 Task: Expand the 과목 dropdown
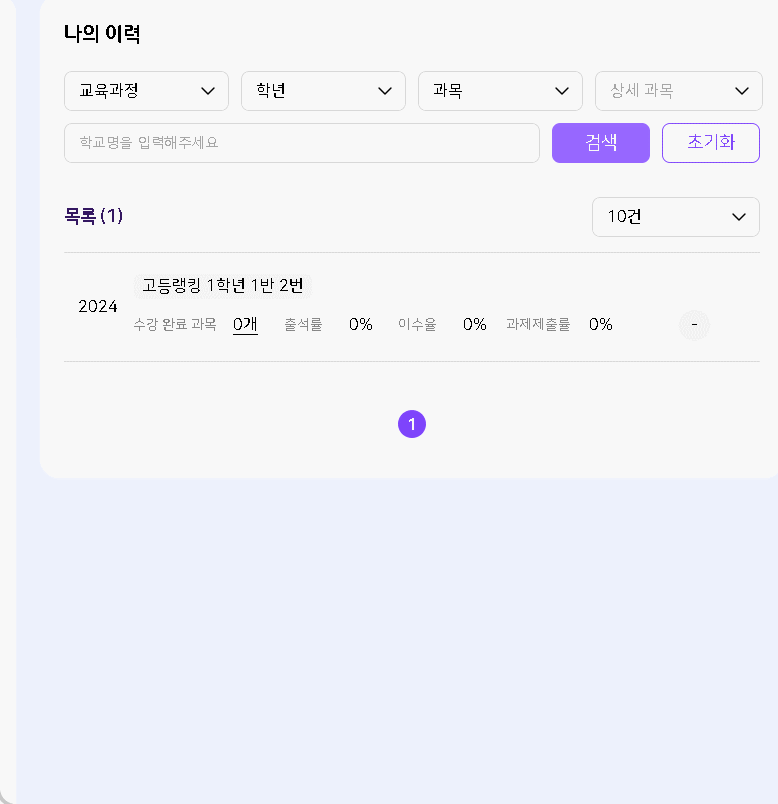tap(500, 91)
